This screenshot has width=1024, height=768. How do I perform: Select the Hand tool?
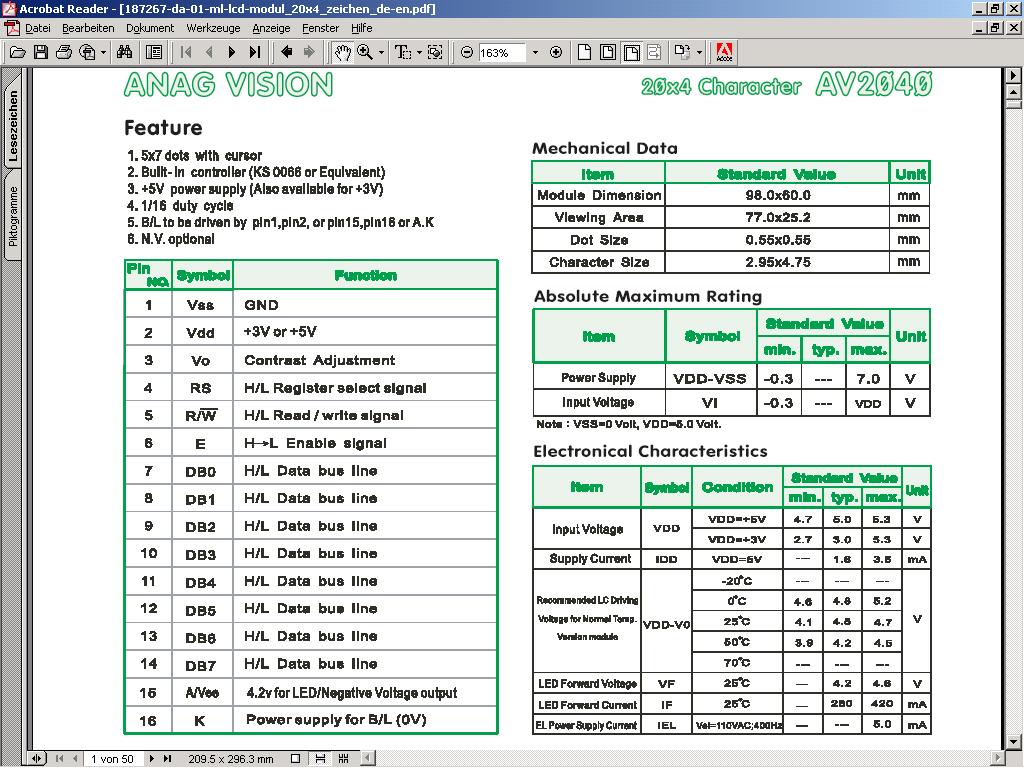pyautogui.click(x=343, y=52)
